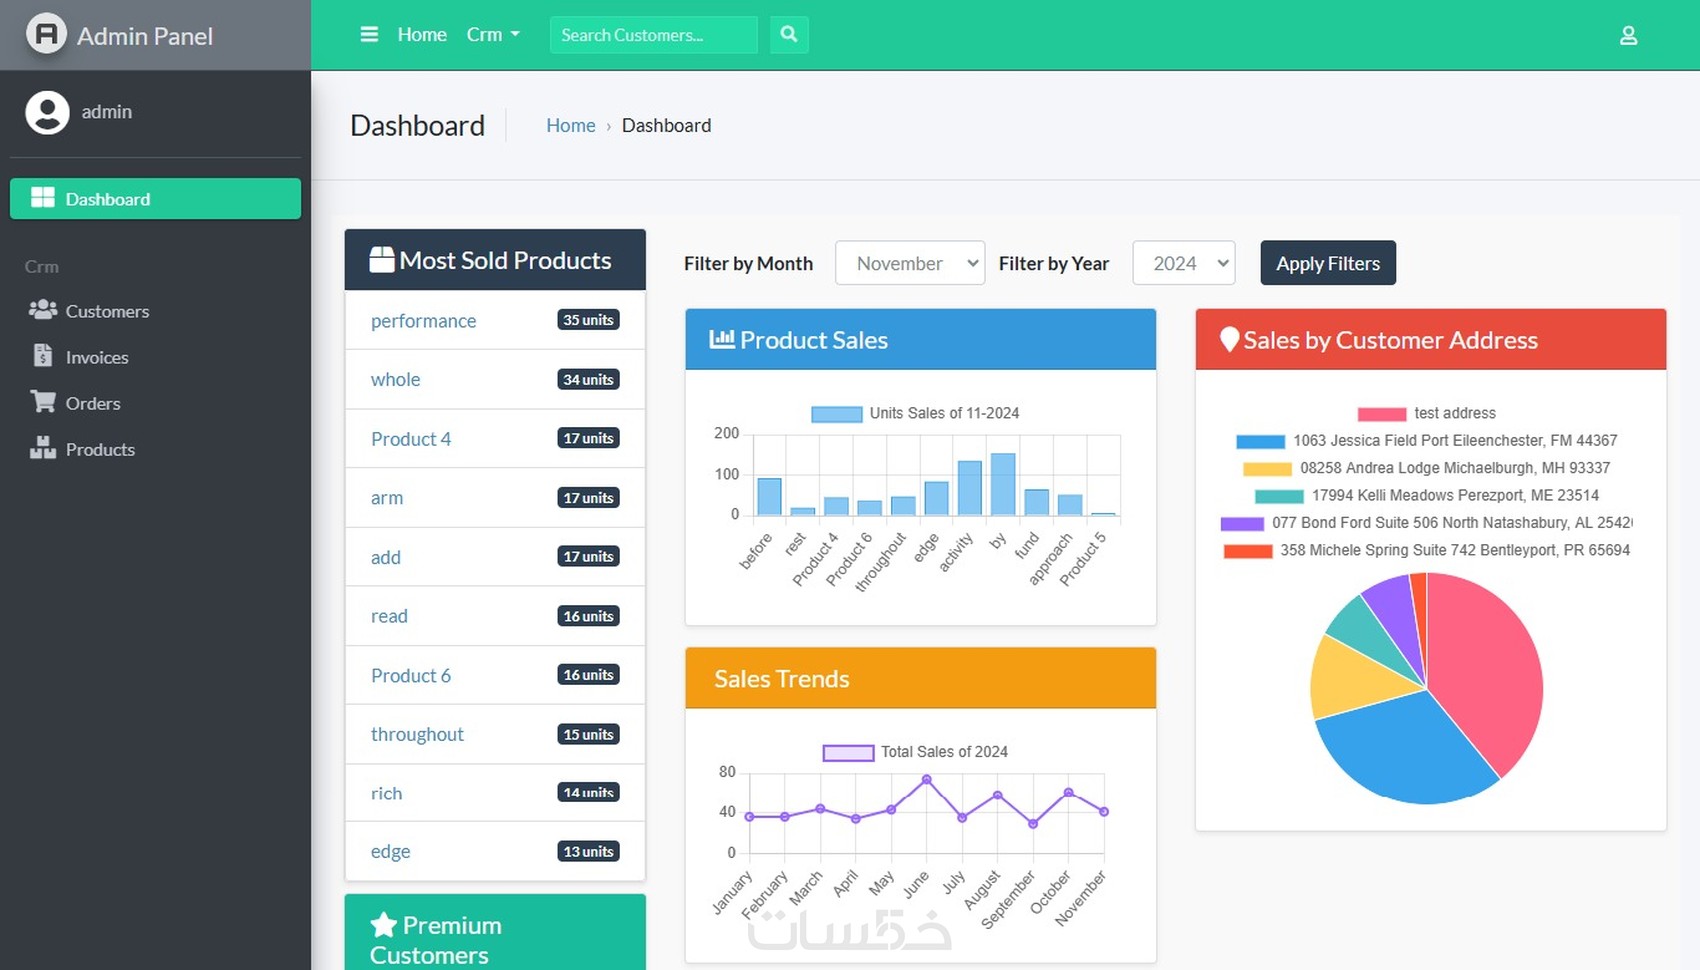Click the Orders shopping cart icon
1700x970 pixels.
(43, 403)
